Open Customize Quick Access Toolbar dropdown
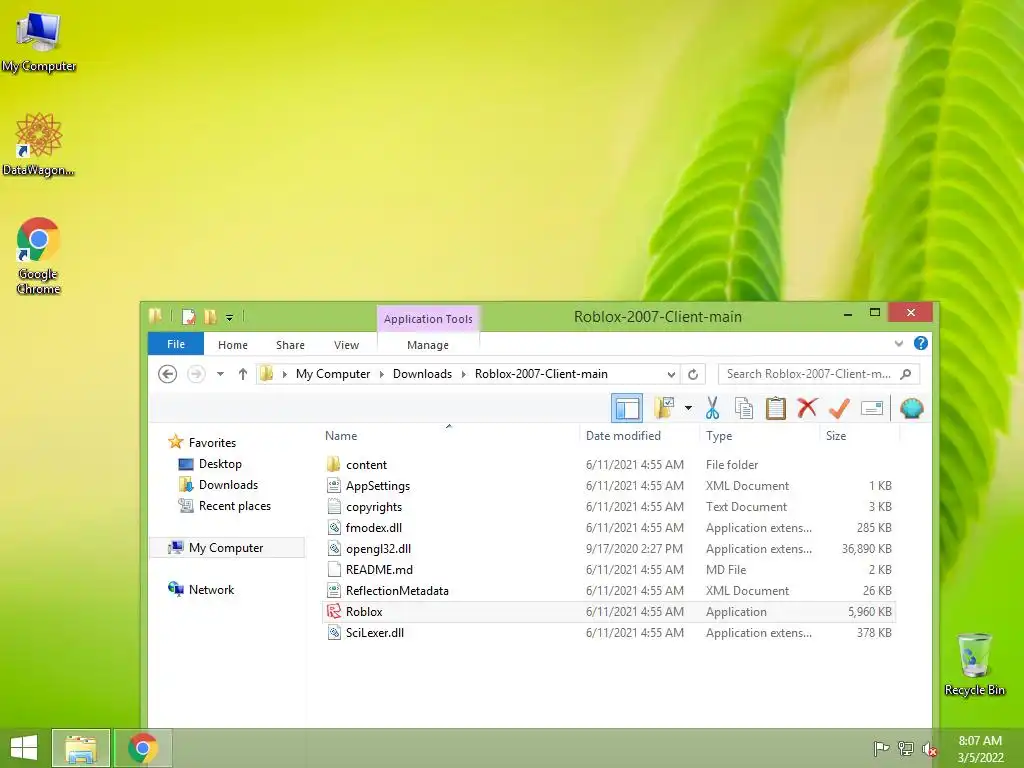 coord(229,317)
